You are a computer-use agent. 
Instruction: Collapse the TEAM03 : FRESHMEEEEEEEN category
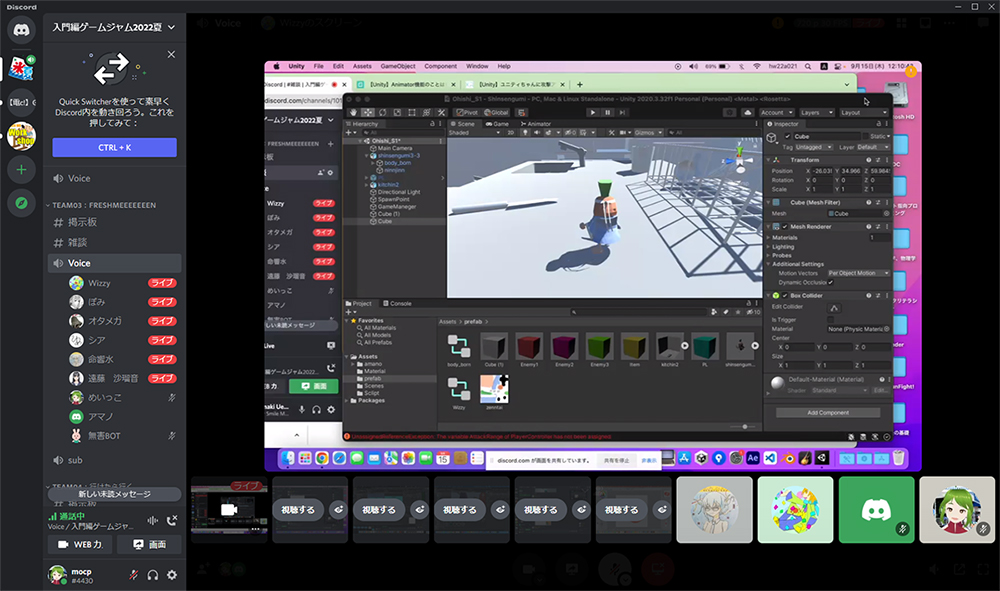click(x=102, y=205)
